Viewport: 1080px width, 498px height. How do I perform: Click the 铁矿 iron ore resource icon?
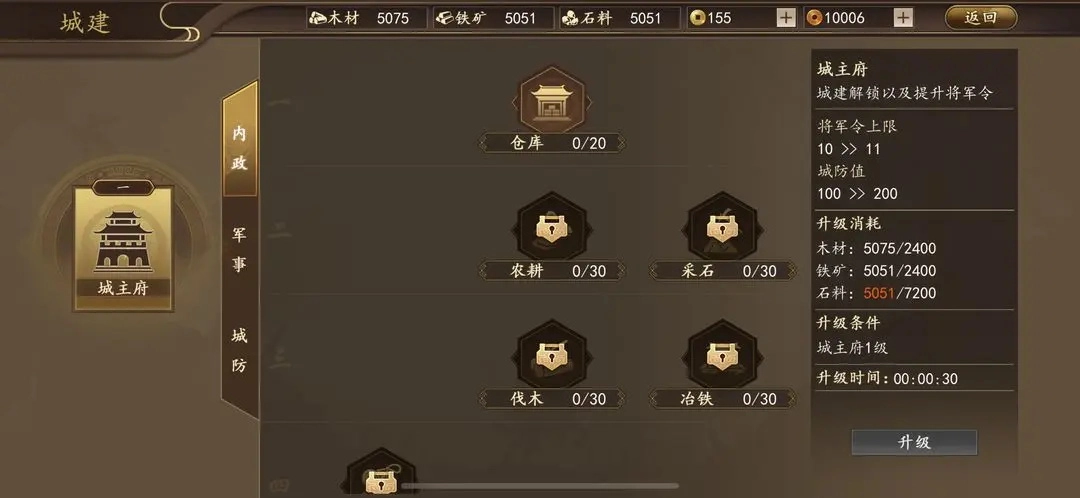click(445, 19)
